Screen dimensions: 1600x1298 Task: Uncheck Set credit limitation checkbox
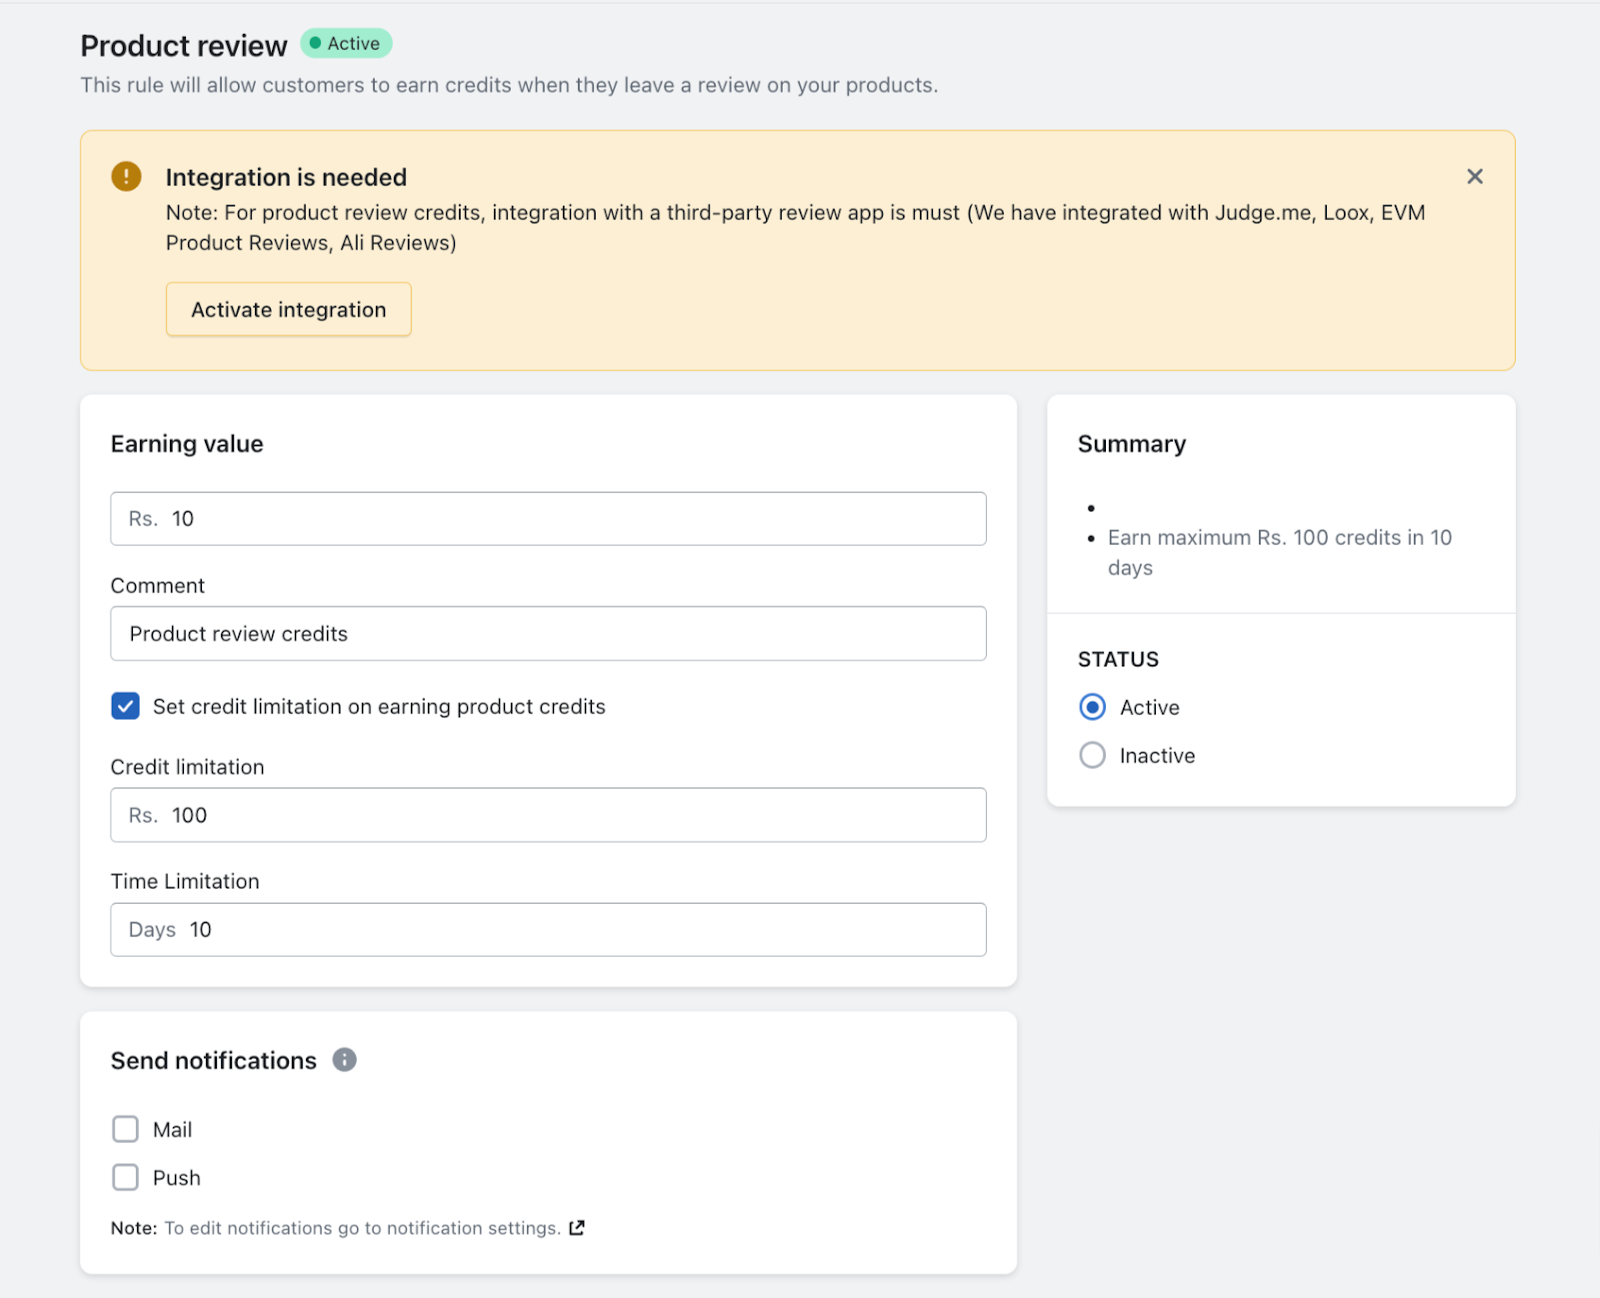click(125, 707)
